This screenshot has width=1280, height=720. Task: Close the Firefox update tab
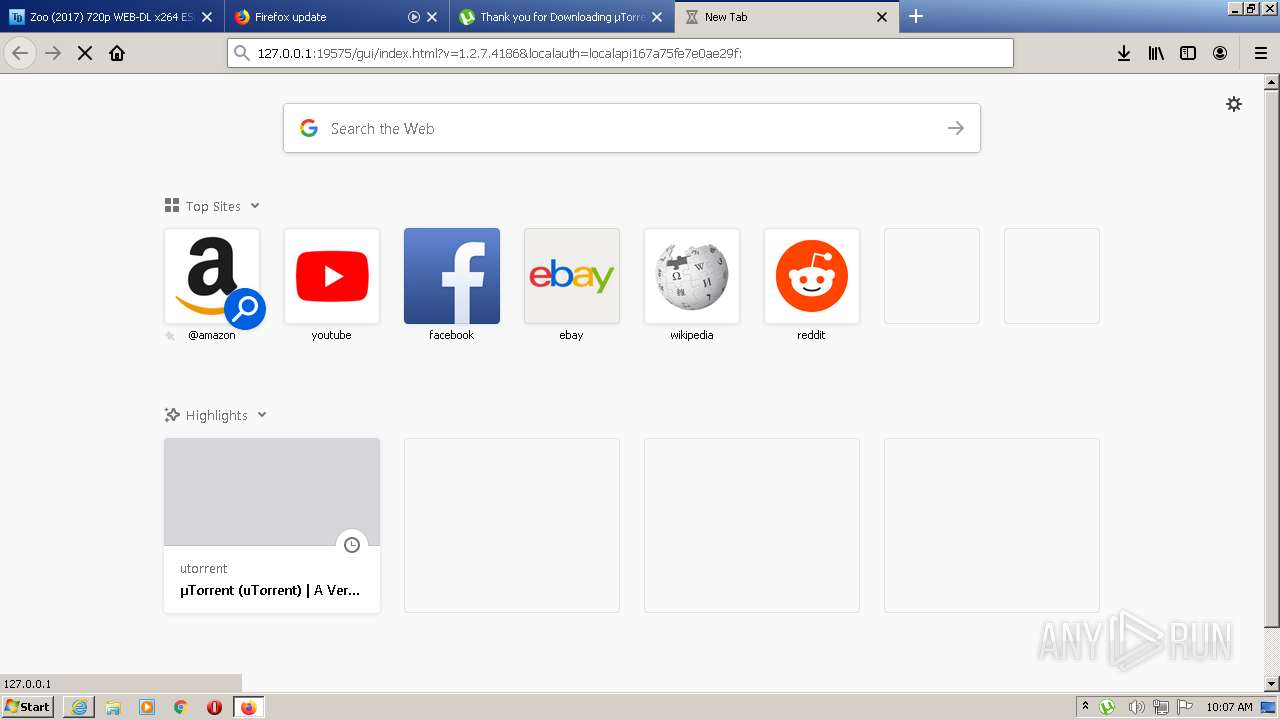coord(432,17)
